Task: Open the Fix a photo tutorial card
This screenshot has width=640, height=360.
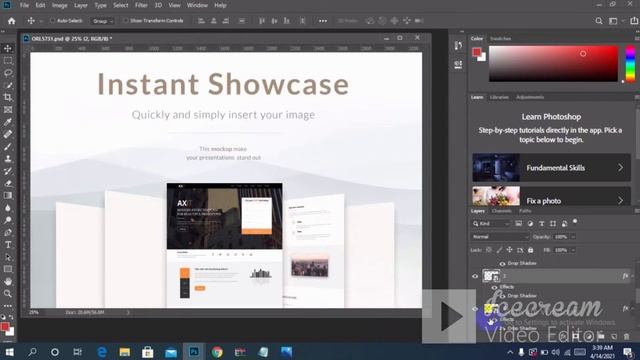Action: click(x=551, y=196)
